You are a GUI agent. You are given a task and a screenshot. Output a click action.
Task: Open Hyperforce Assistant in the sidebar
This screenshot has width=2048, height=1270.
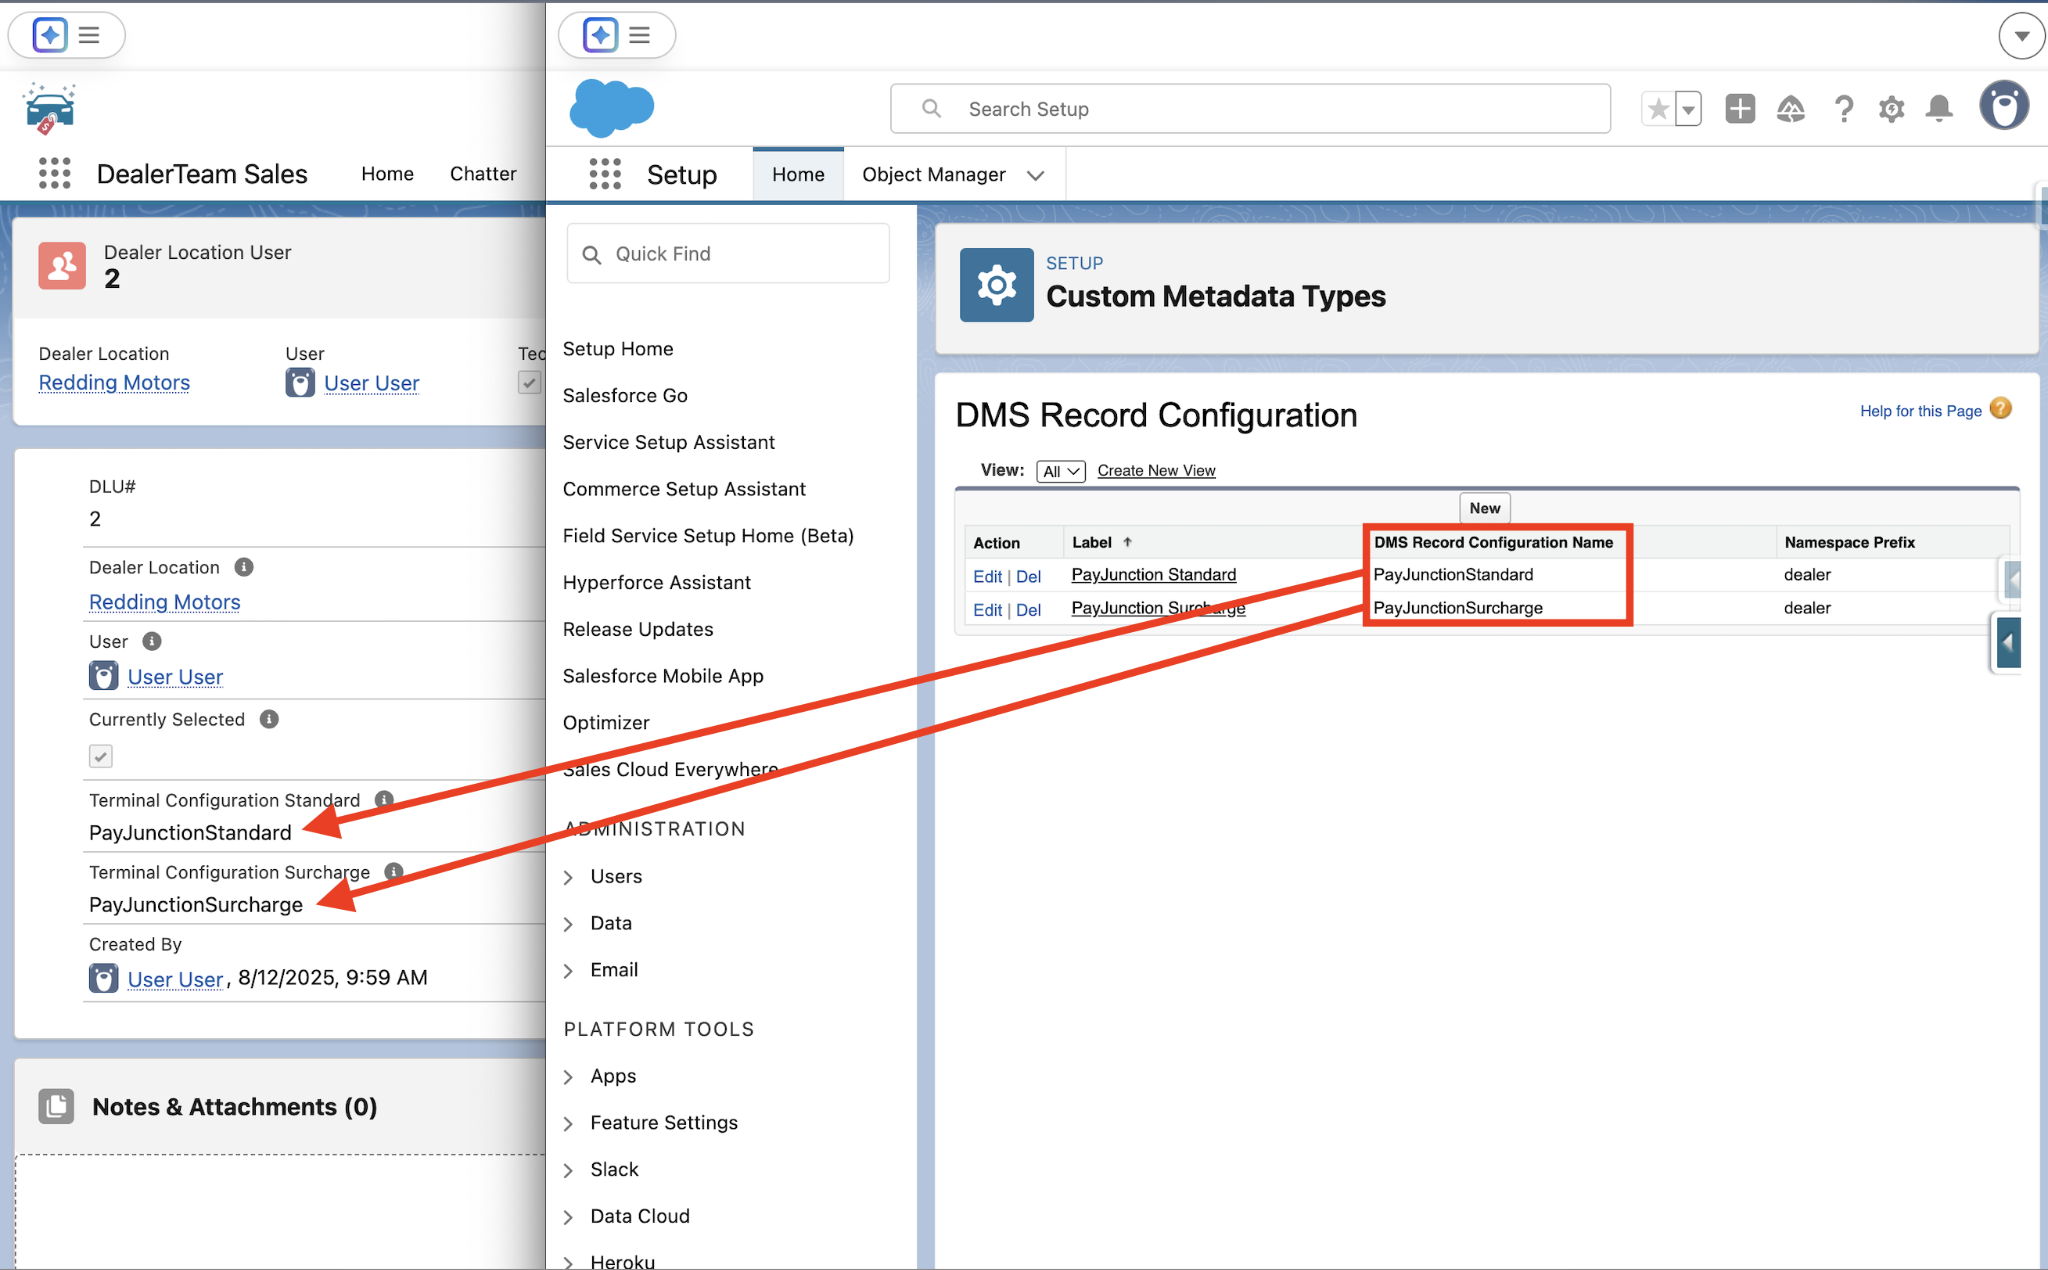[x=656, y=583]
